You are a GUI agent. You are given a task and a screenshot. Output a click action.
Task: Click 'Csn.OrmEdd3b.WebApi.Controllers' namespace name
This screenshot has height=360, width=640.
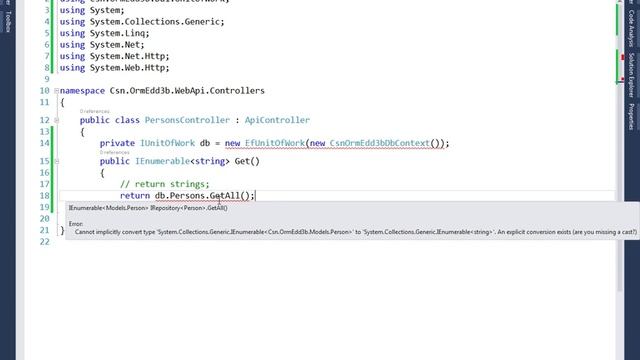[x=187, y=91]
